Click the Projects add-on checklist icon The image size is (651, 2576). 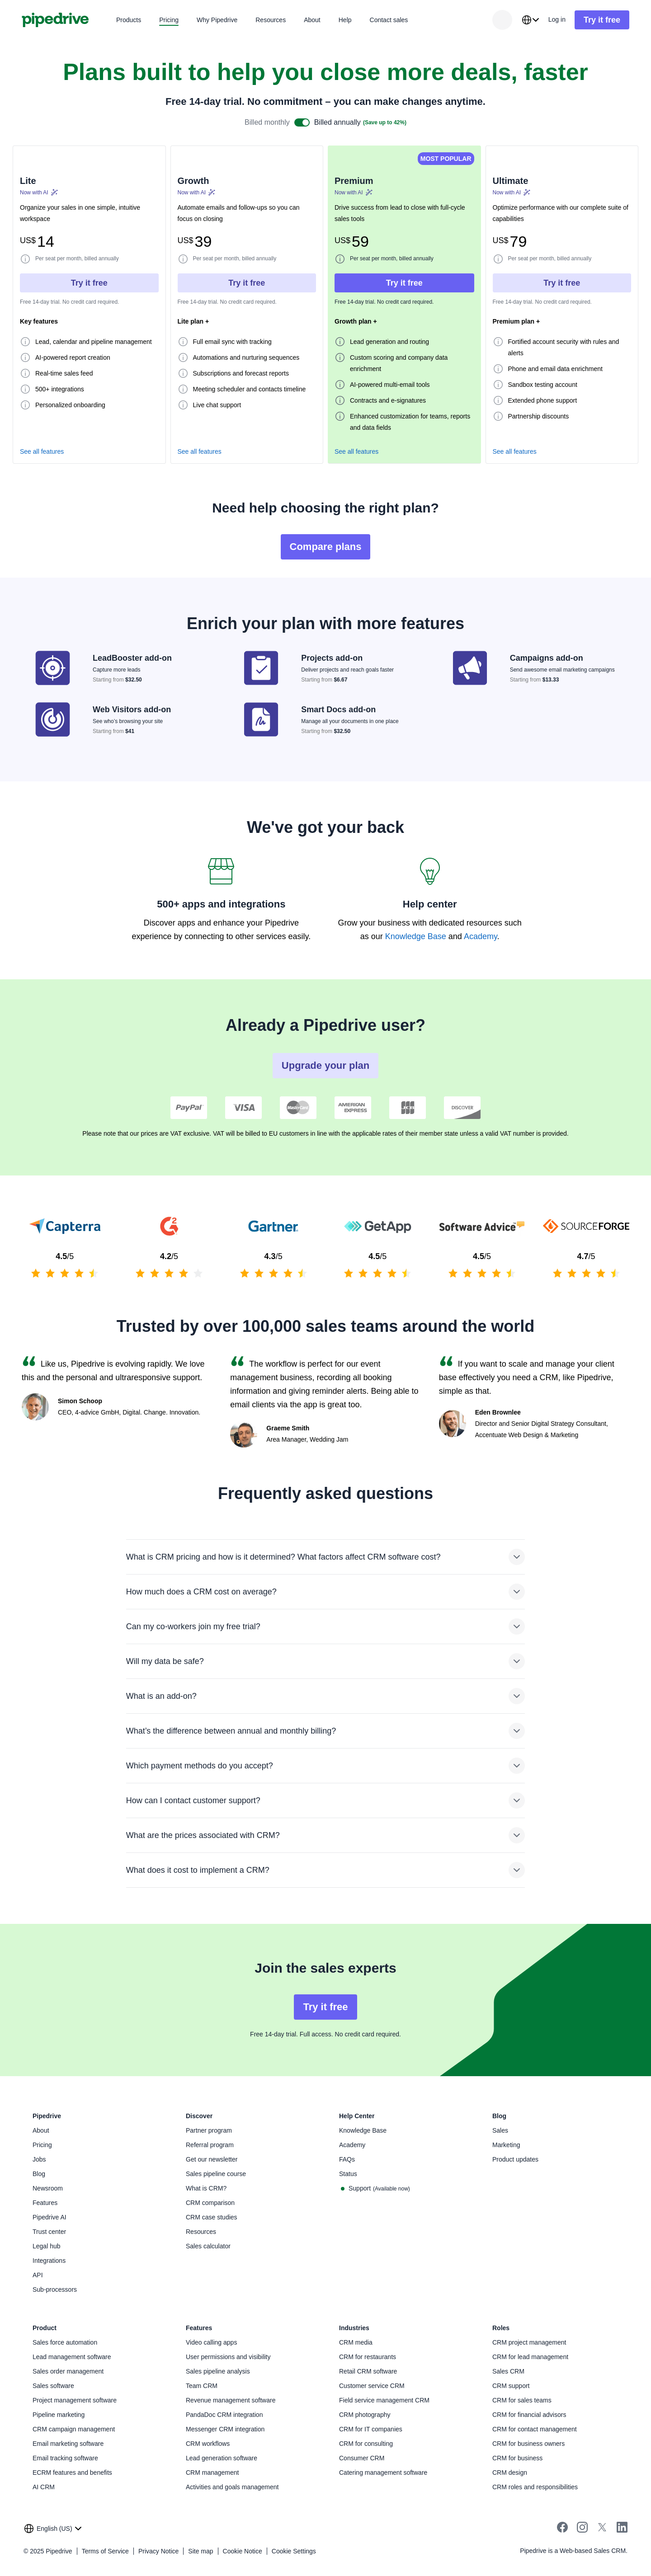click(261, 668)
